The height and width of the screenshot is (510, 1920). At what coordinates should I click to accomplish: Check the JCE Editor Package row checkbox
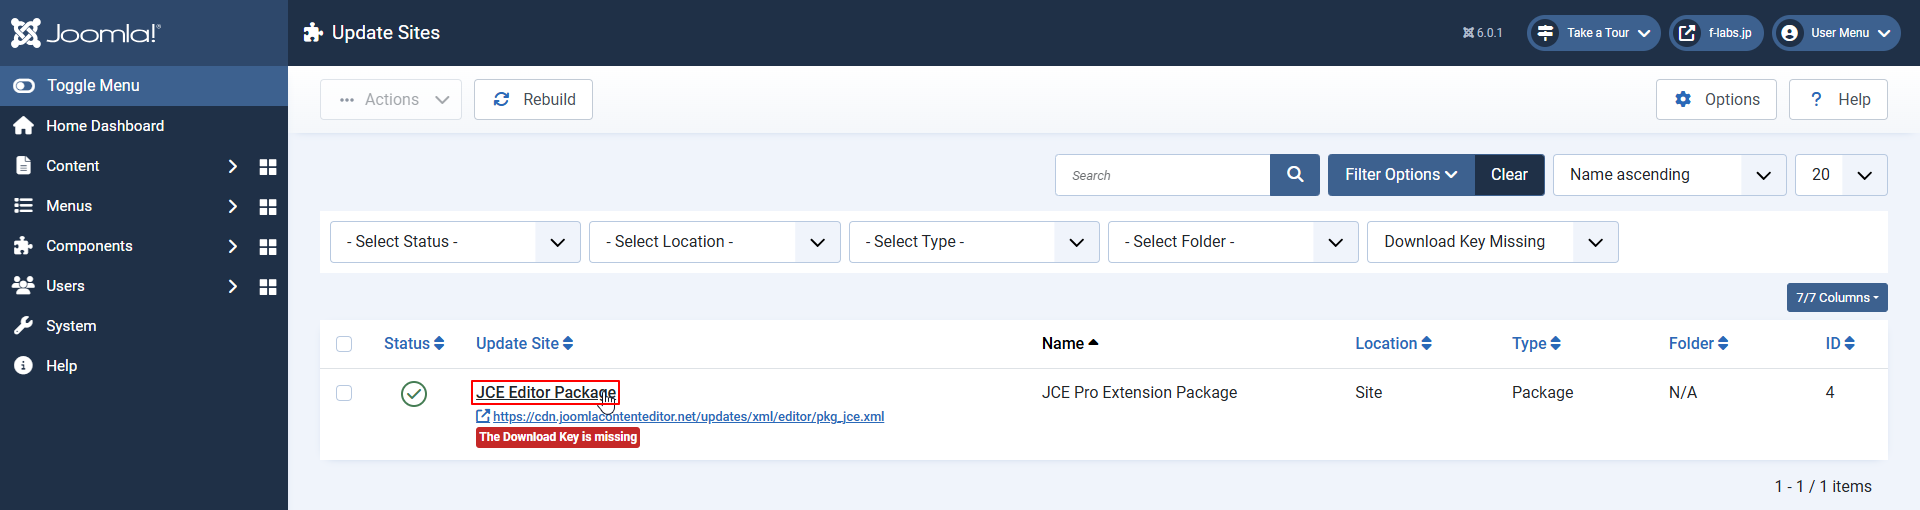tap(344, 393)
